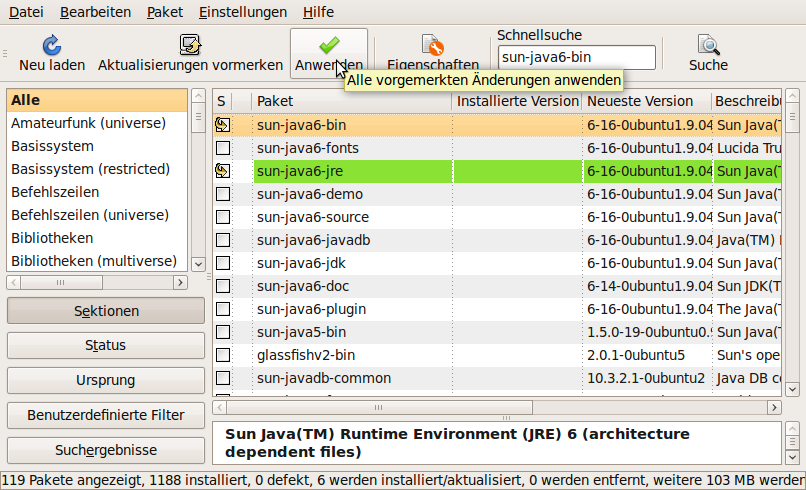Click the Suche magnifier icon

click(x=708, y=45)
